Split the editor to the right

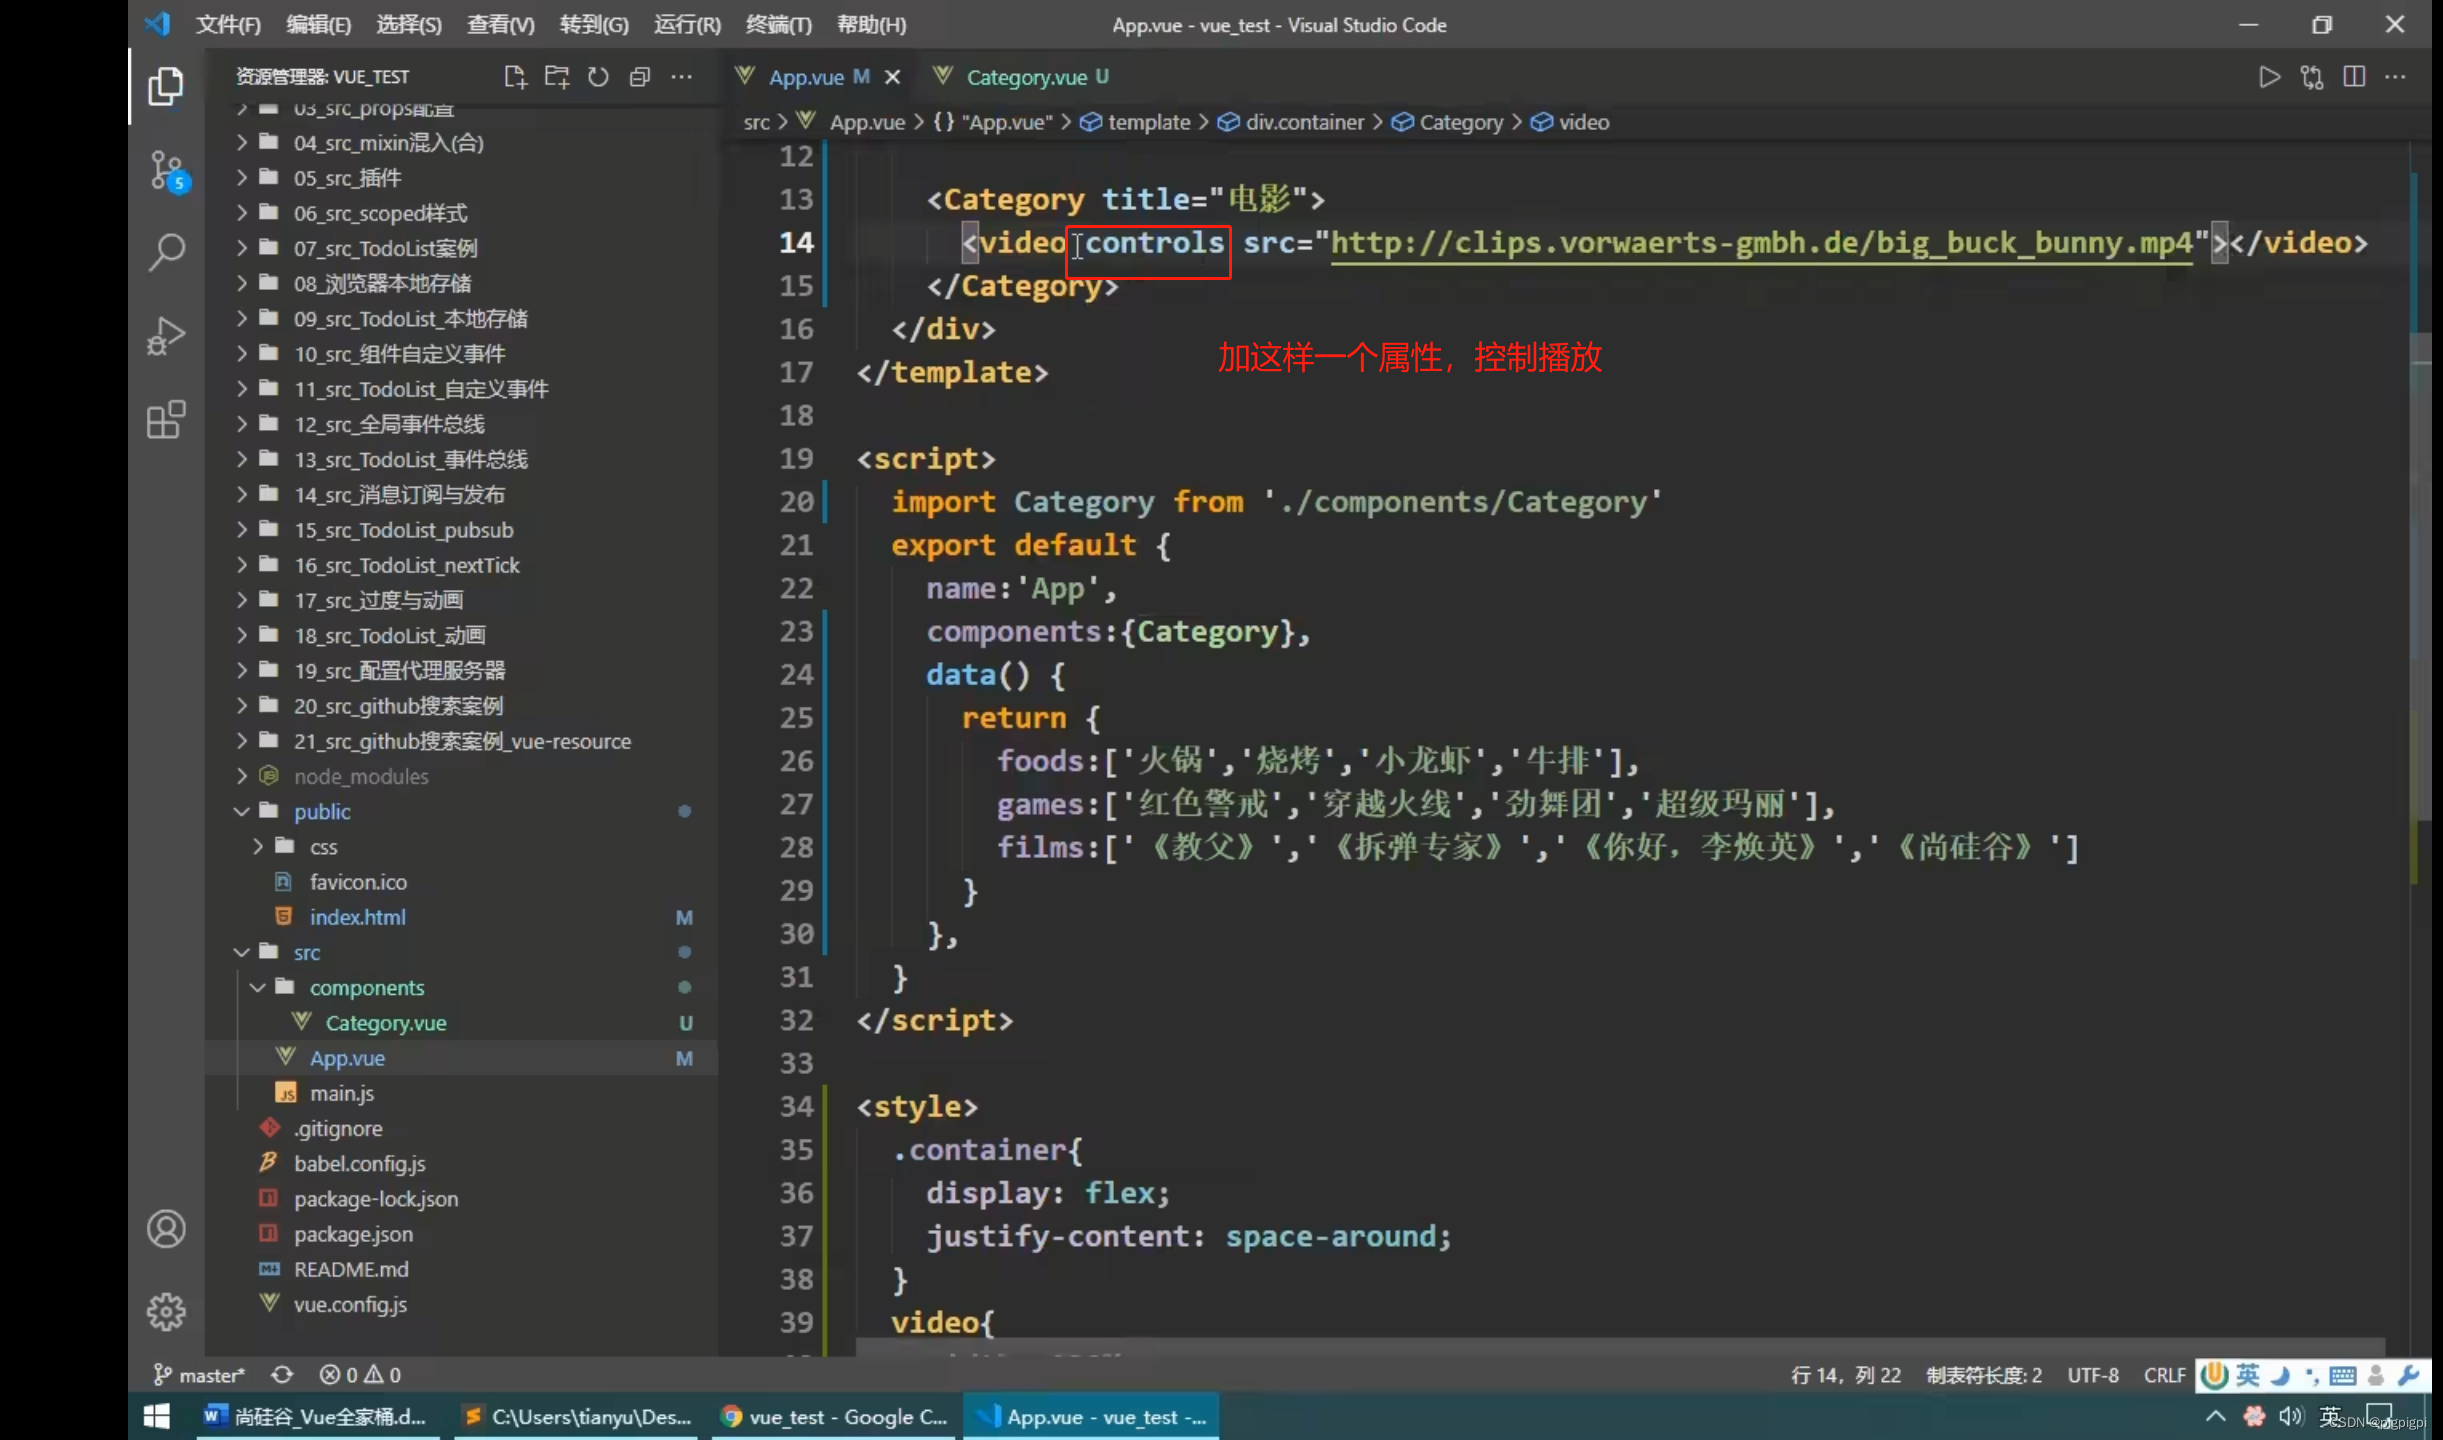[2354, 77]
